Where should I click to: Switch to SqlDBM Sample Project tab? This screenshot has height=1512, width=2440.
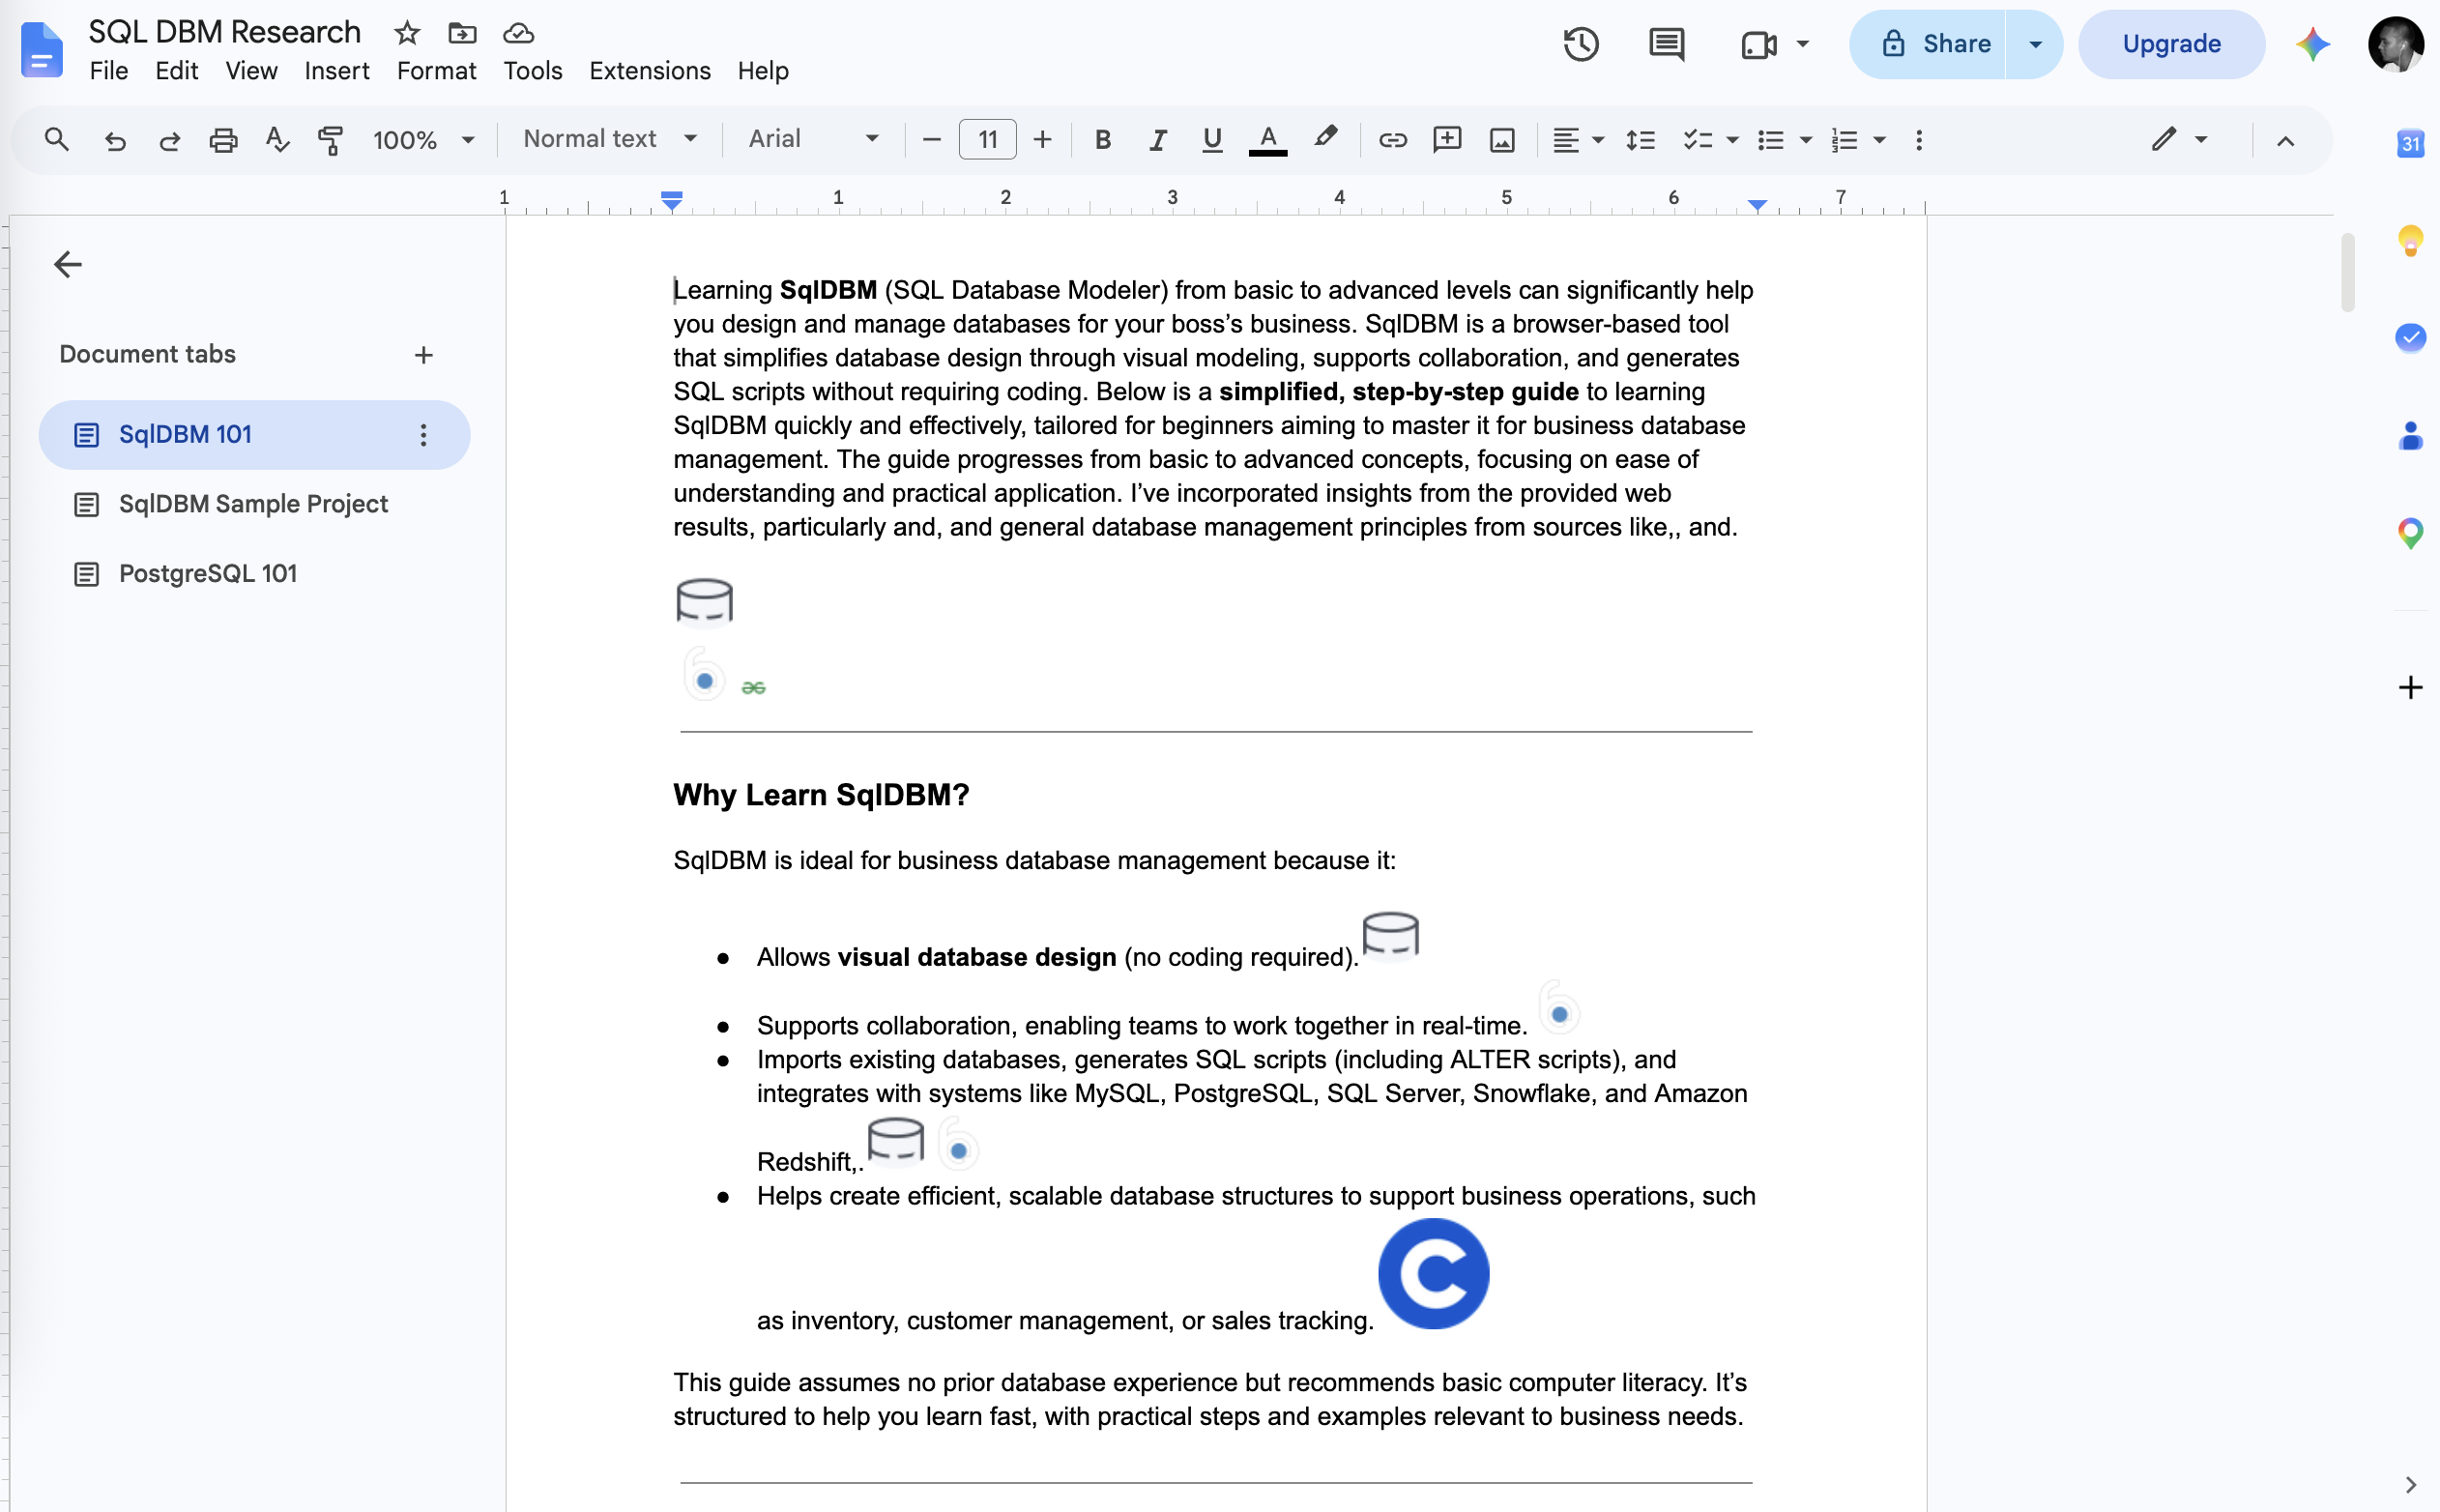[254, 504]
